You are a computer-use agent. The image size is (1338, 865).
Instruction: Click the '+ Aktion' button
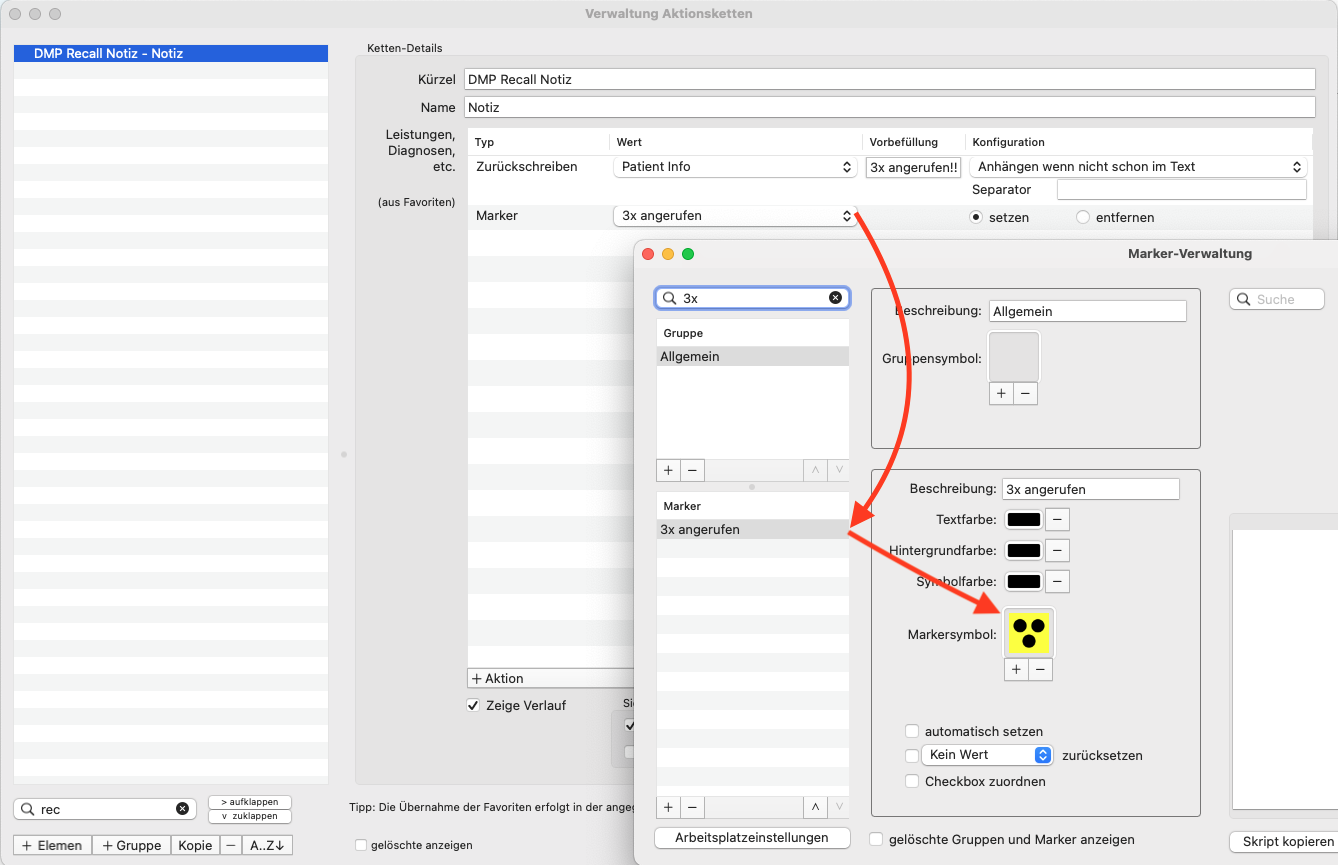(x=550, y=678)
